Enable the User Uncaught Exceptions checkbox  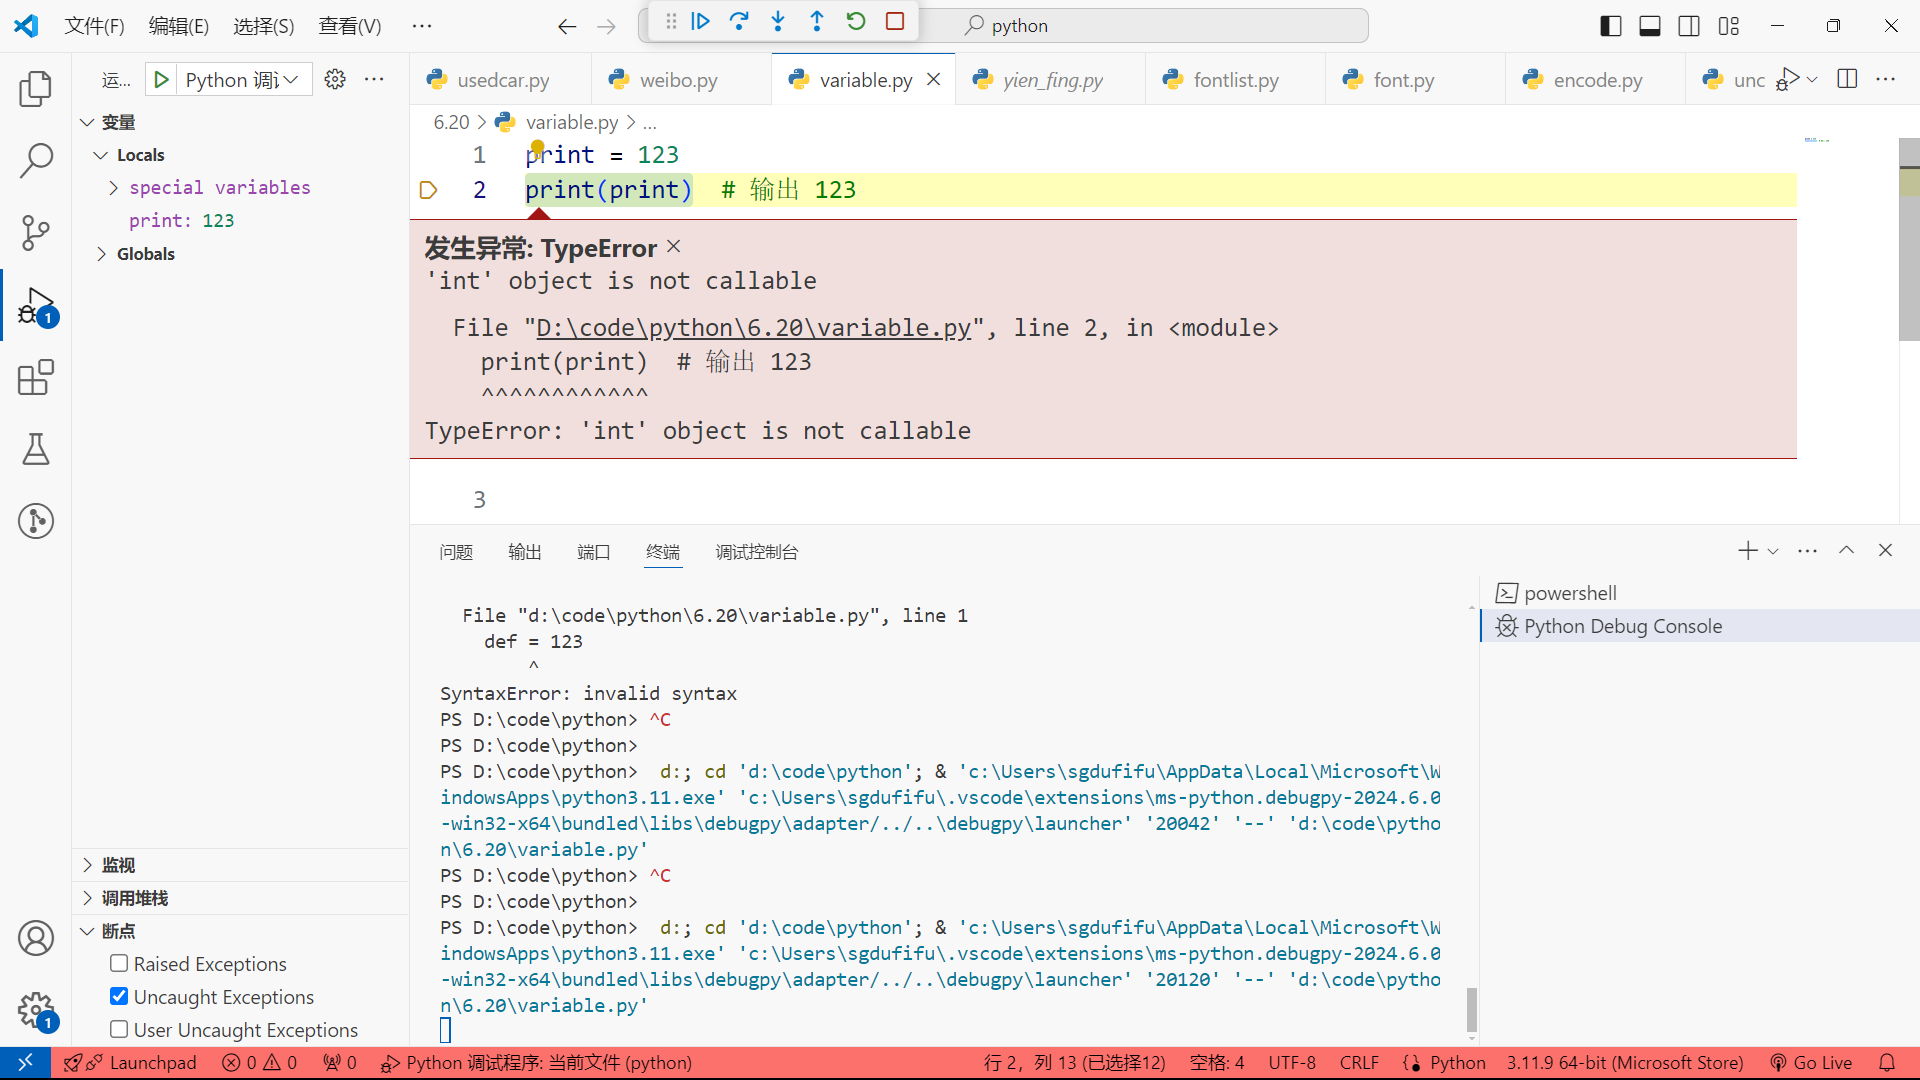pyautogui.click(x=119, y=1029)
